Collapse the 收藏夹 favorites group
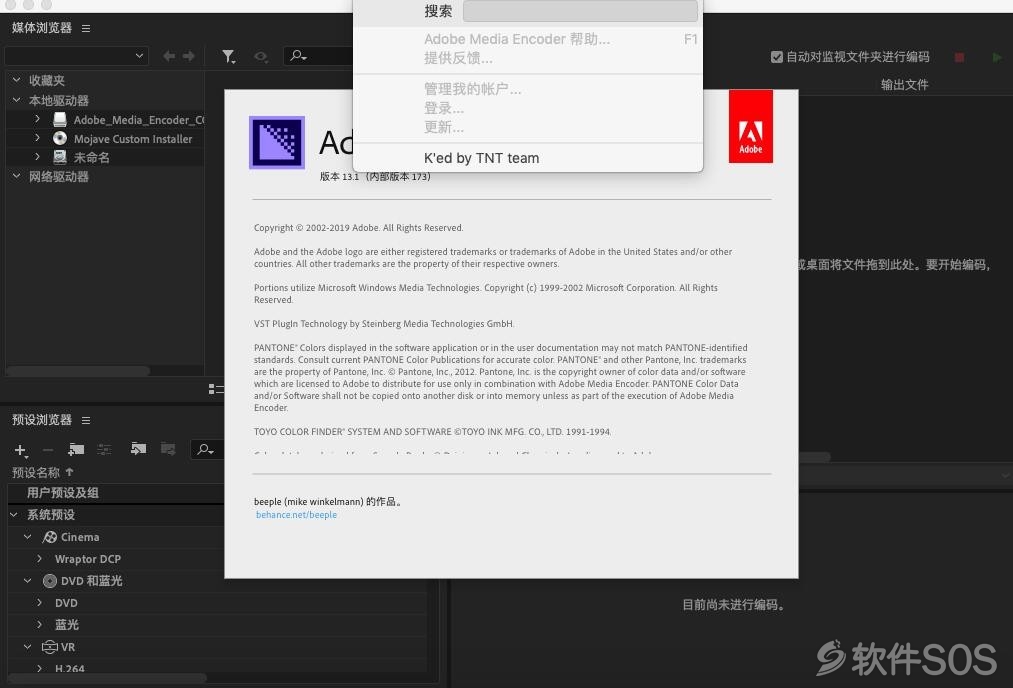 tap(16, 80)
